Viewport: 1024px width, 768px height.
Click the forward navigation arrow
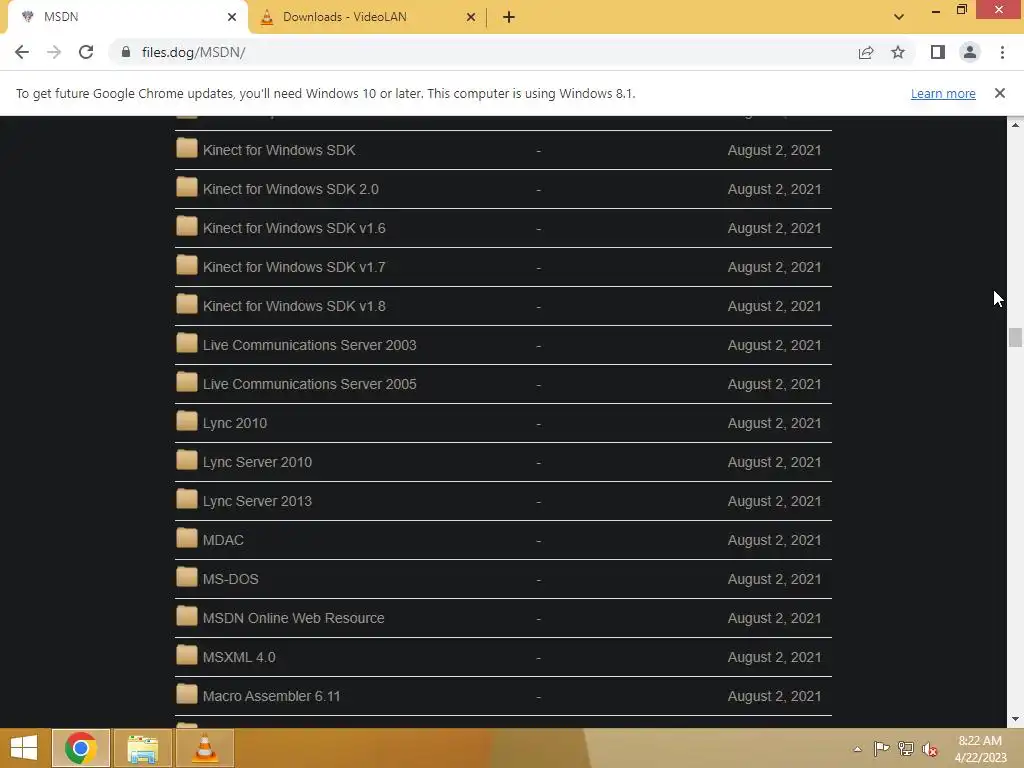[x=54, y=52]
